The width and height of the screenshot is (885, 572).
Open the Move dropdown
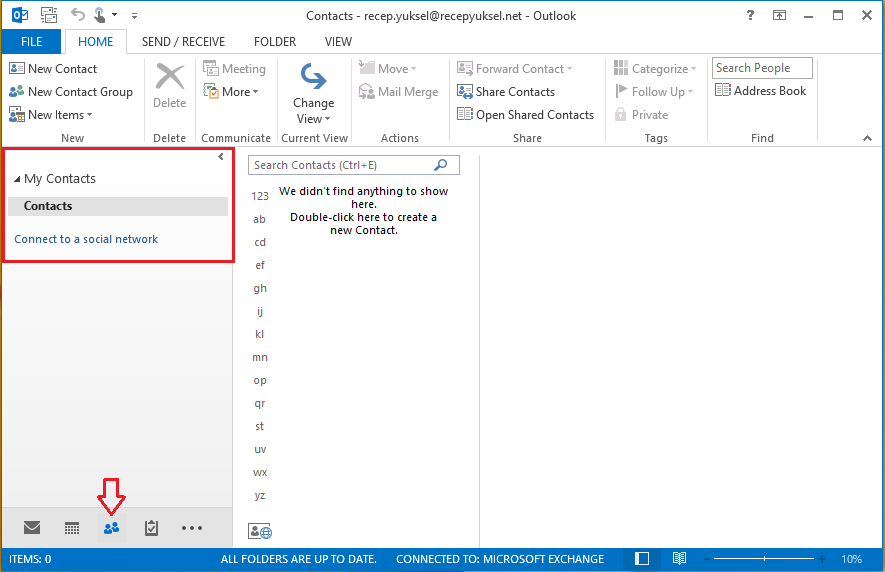[388, 69]
